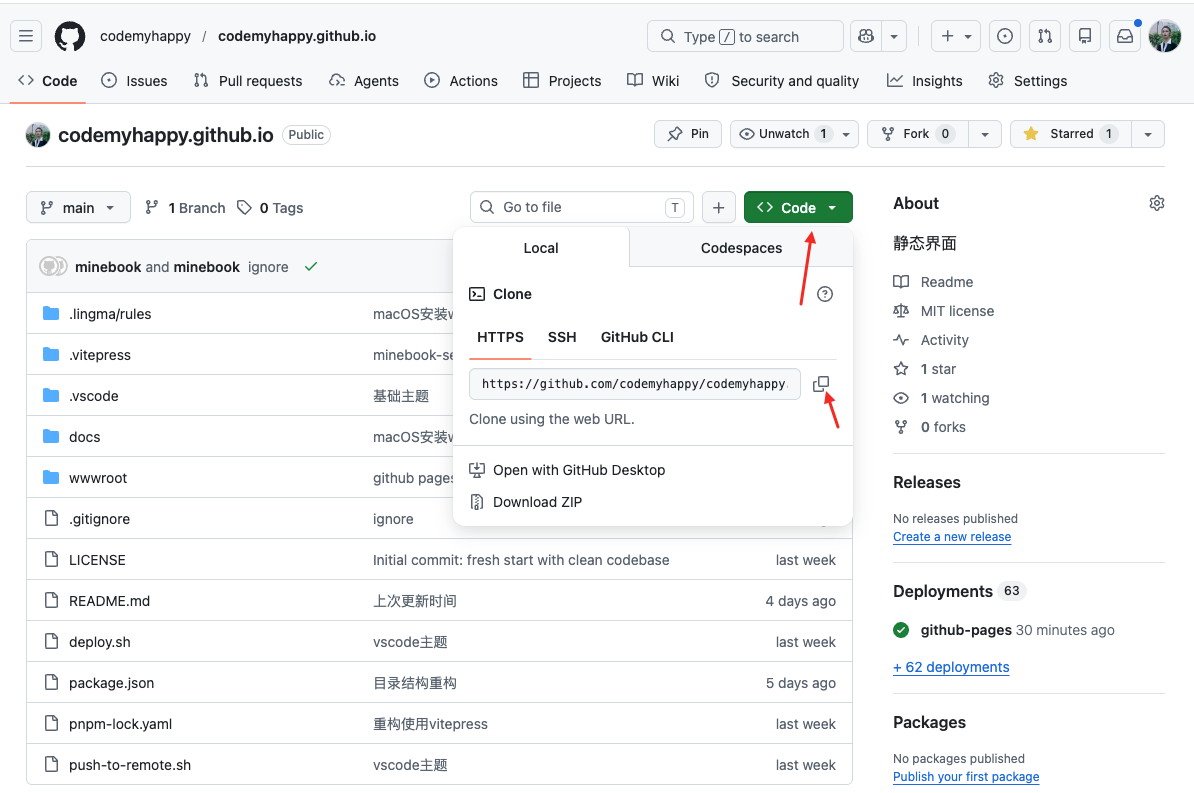Image resolution: width=1194 pixels, height=793 pixels.
Task: Edit About details gear icon
Action: 1157,203
